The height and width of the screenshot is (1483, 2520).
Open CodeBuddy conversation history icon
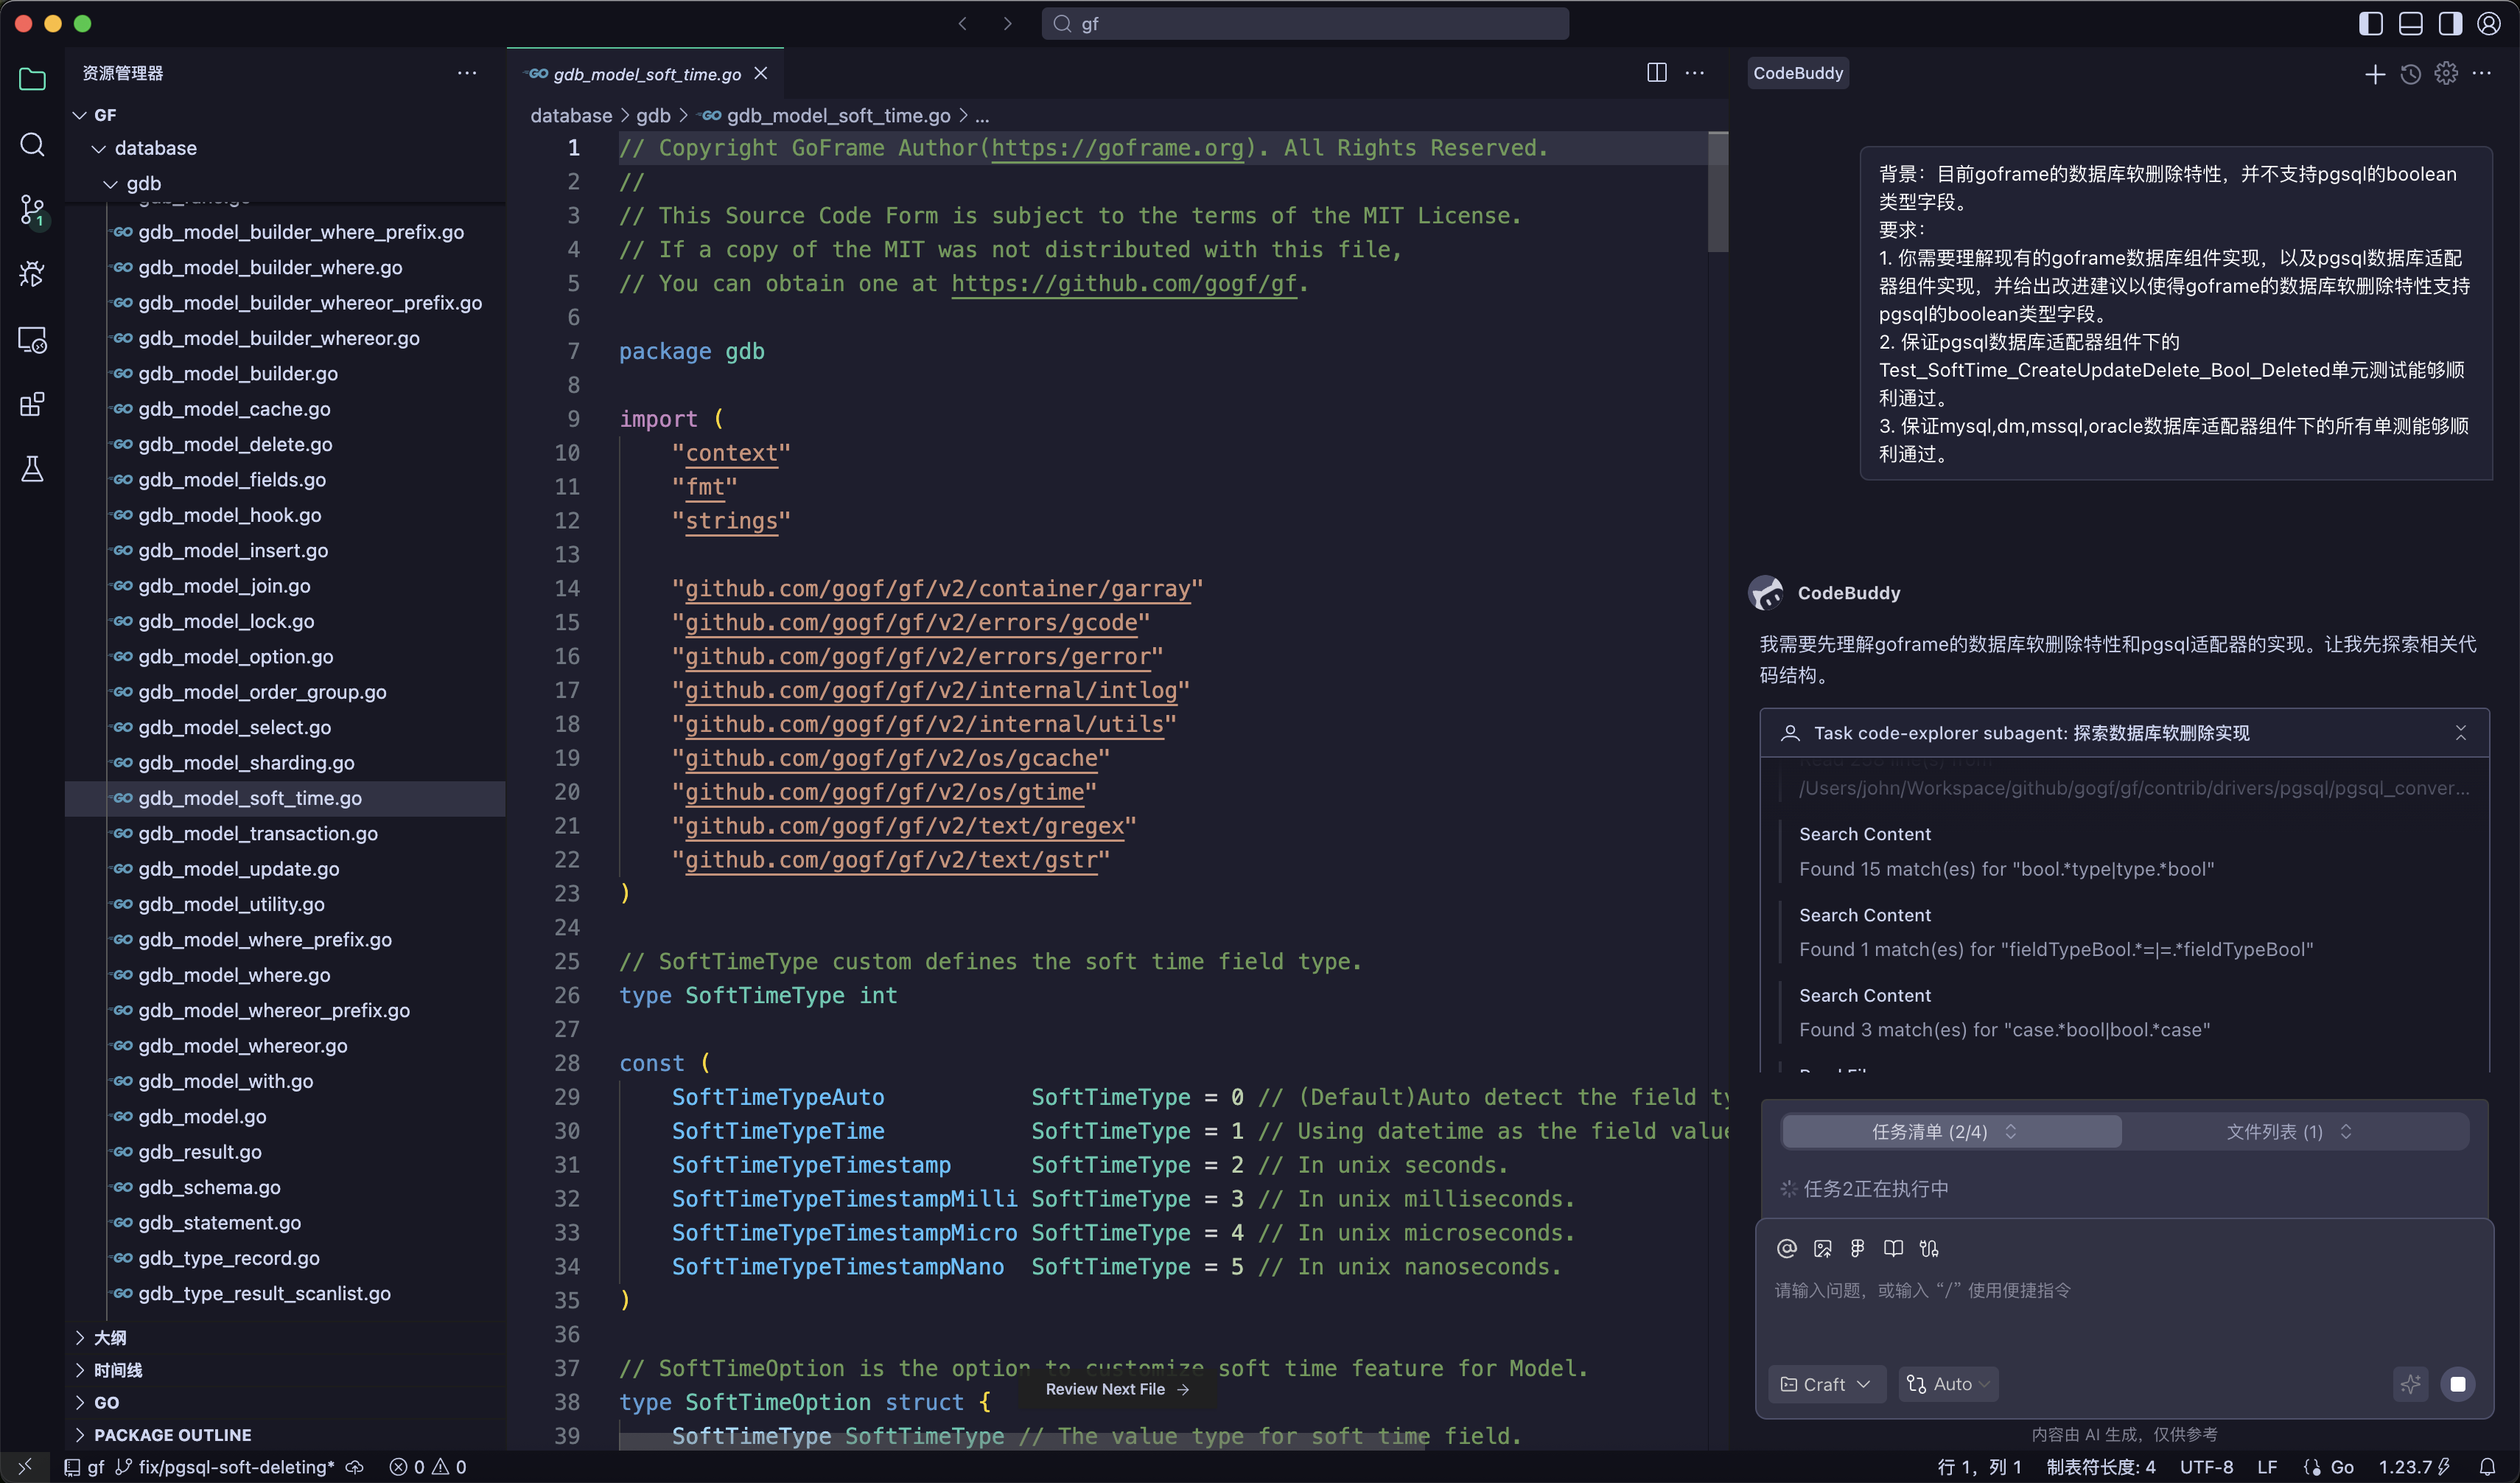pos(2410,74)
